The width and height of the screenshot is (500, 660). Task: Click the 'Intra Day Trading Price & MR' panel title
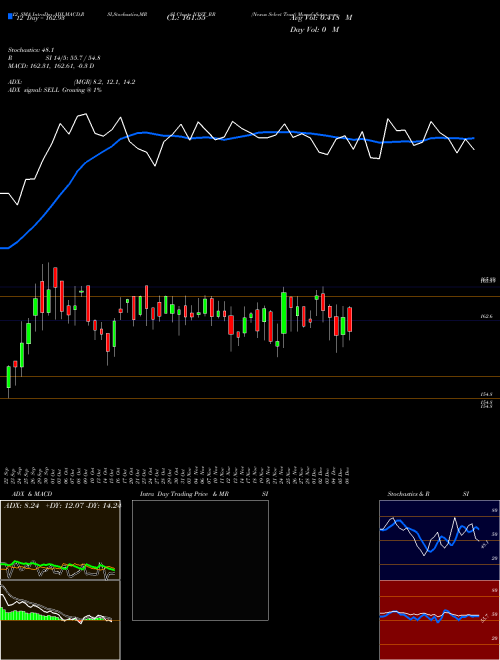point(184,494)
